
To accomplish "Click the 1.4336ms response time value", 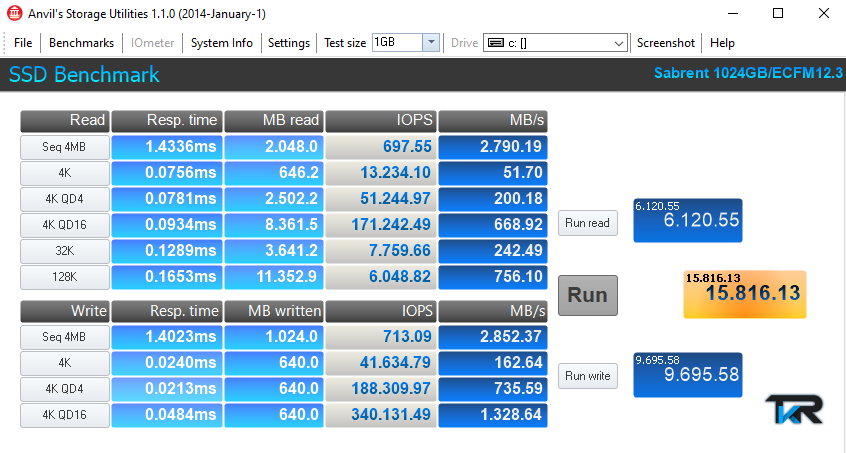I will [167, 147].
